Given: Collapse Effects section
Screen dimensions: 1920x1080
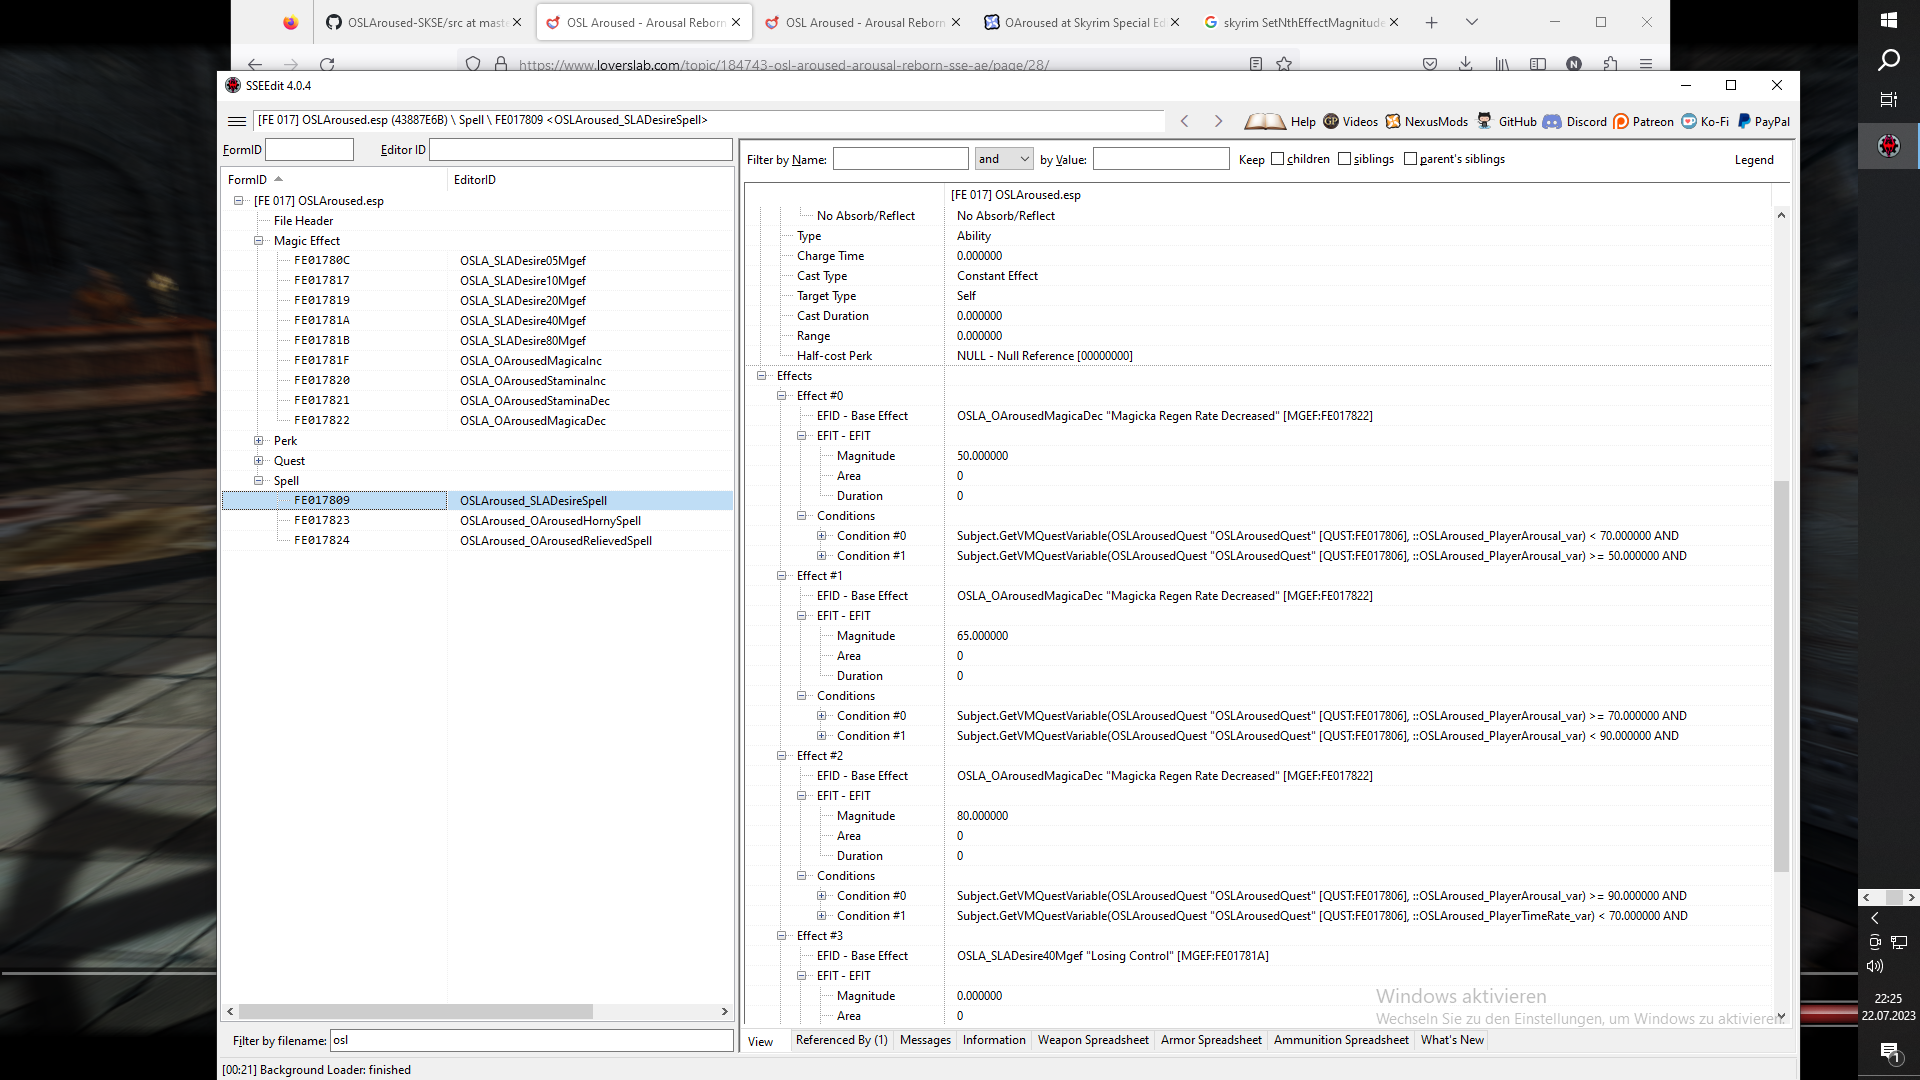Looking at the screenshot, I should 761,376.
